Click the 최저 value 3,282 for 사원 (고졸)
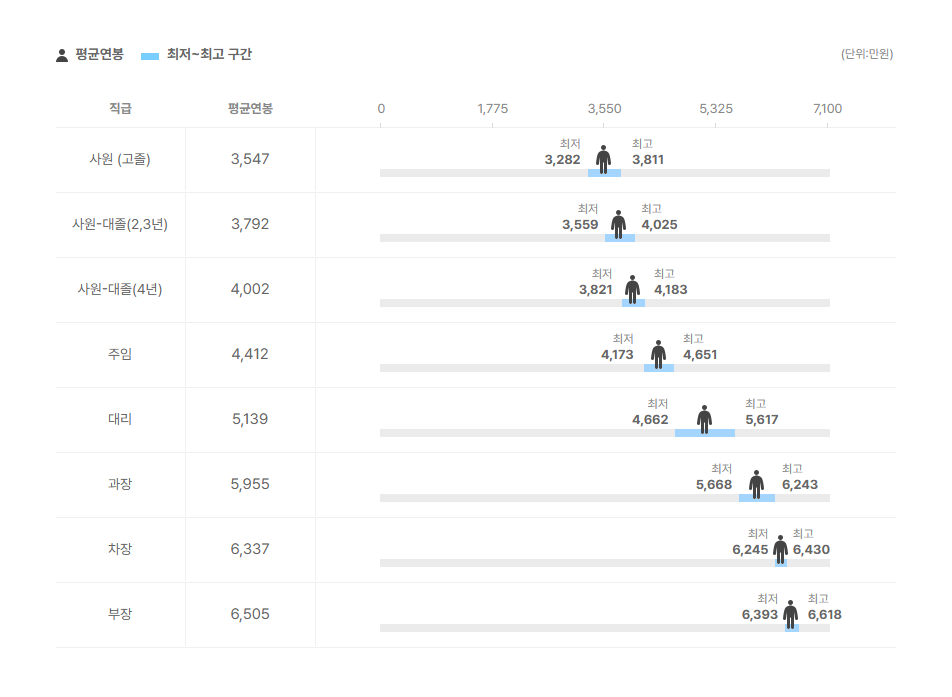This screenshot has width=952, height=697. [562, 160]
